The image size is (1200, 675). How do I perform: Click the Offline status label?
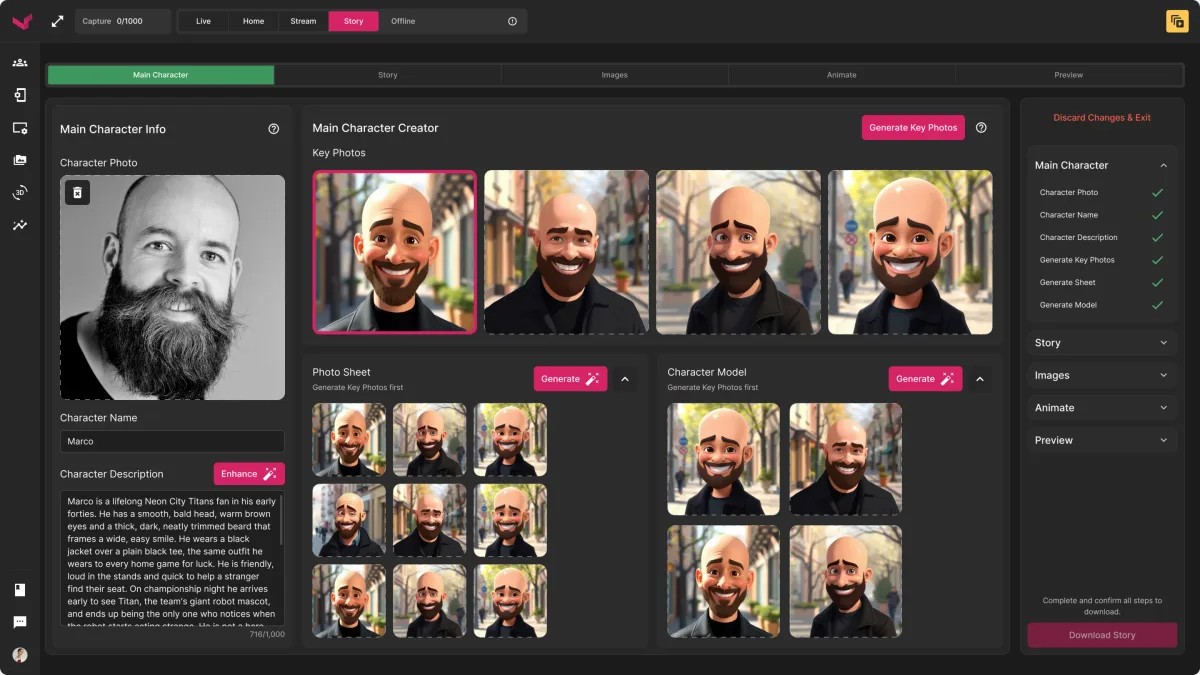[x=403, y=21]
